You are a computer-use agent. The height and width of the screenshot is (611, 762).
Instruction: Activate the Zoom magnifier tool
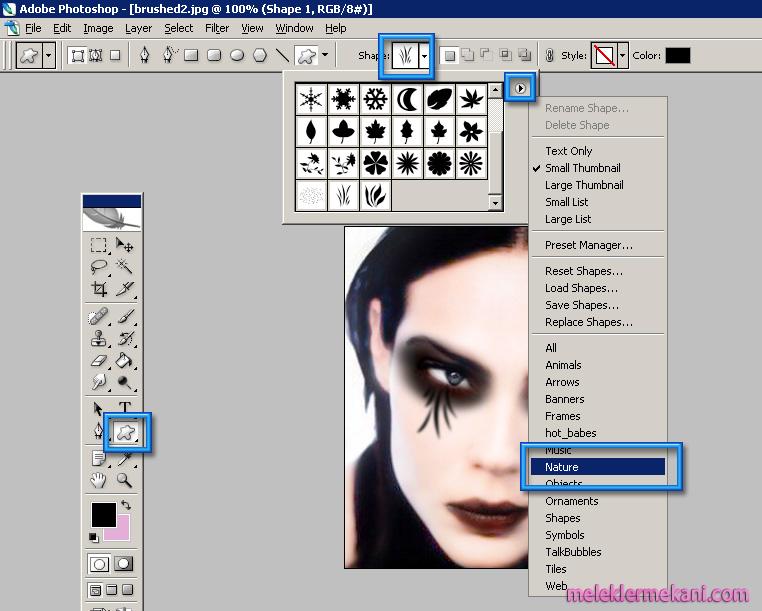coord(125,480)
